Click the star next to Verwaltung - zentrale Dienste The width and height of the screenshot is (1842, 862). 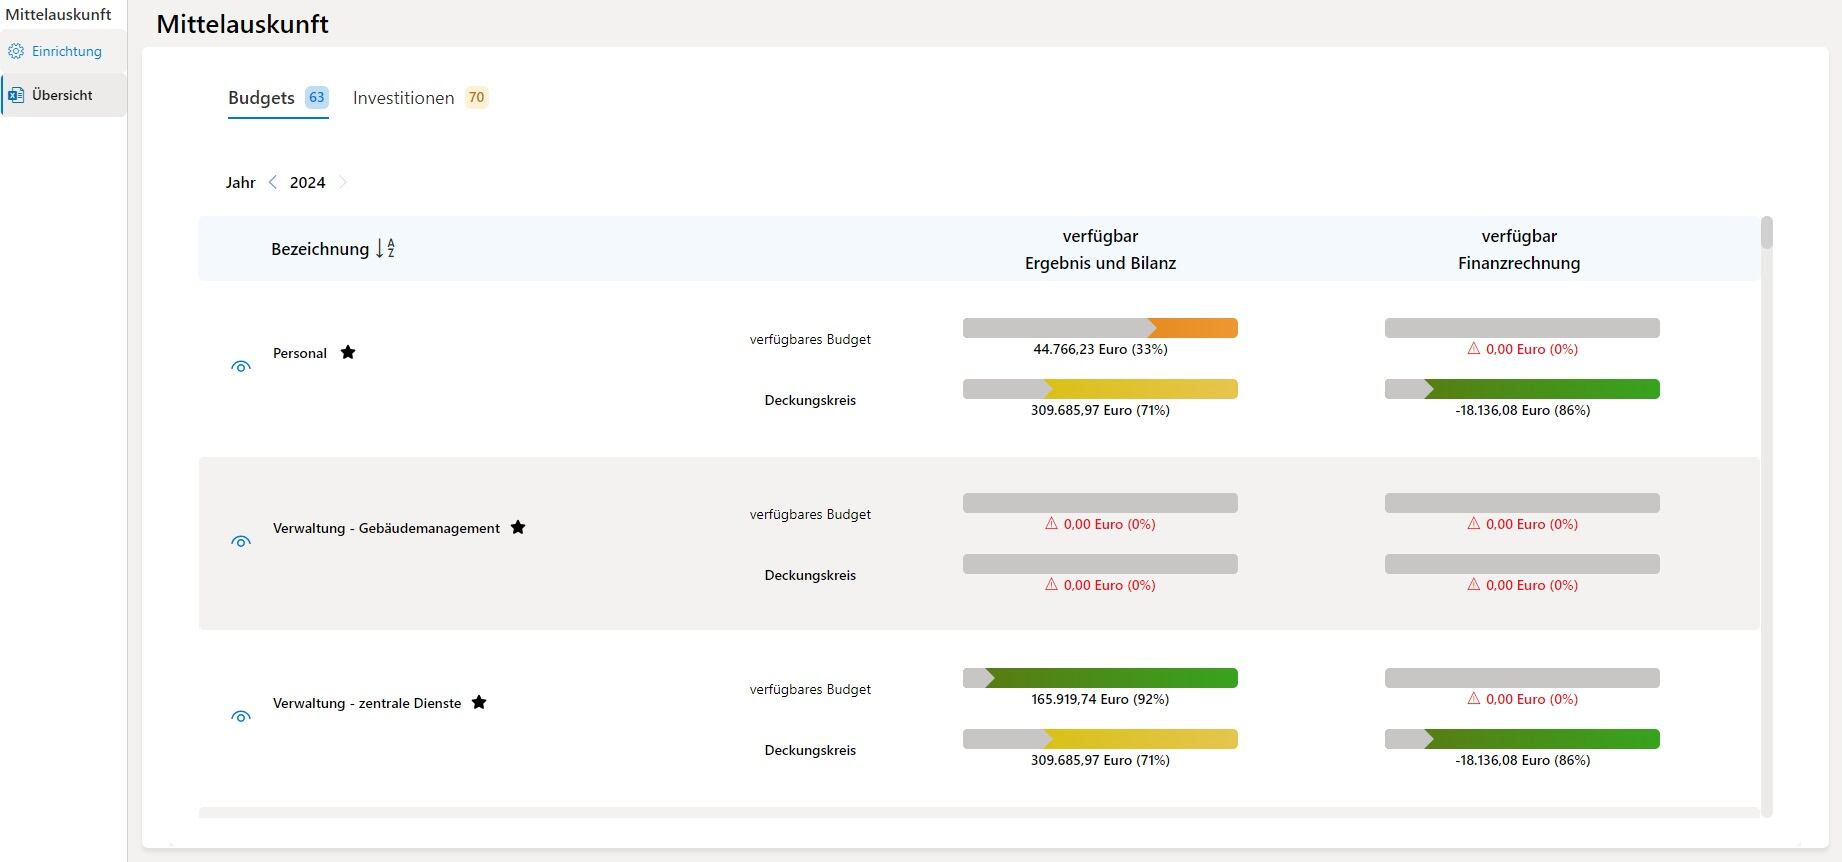coord(479,702)
